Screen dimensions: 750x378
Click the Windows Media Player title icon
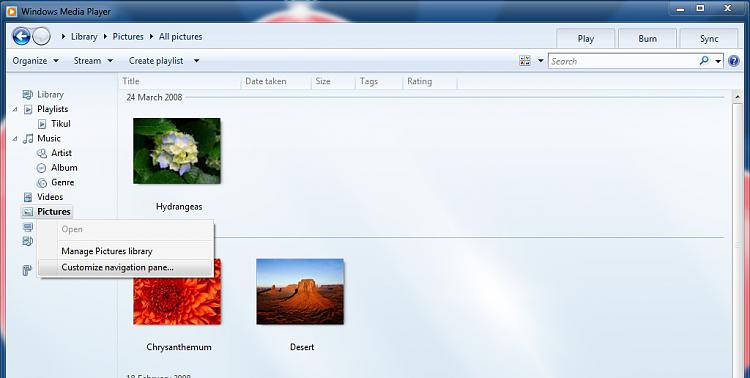coord(12,11)
